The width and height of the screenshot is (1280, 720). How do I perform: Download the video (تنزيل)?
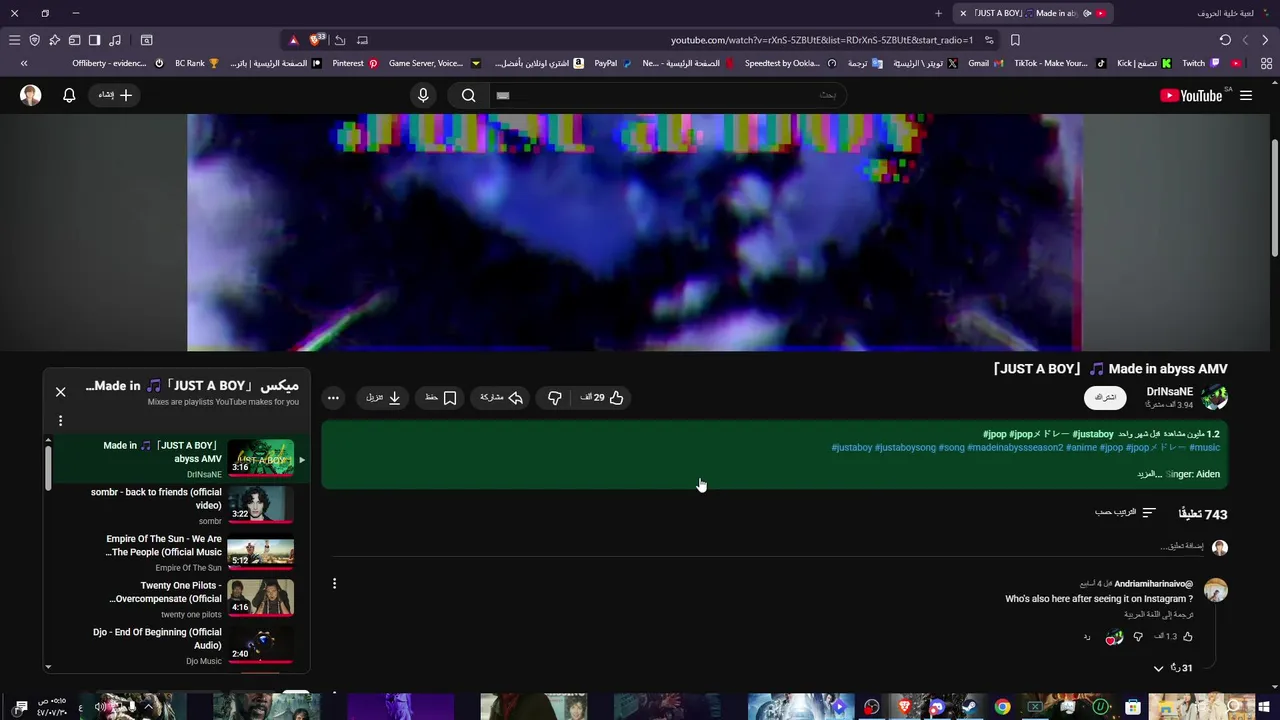(x=384, y=398)
